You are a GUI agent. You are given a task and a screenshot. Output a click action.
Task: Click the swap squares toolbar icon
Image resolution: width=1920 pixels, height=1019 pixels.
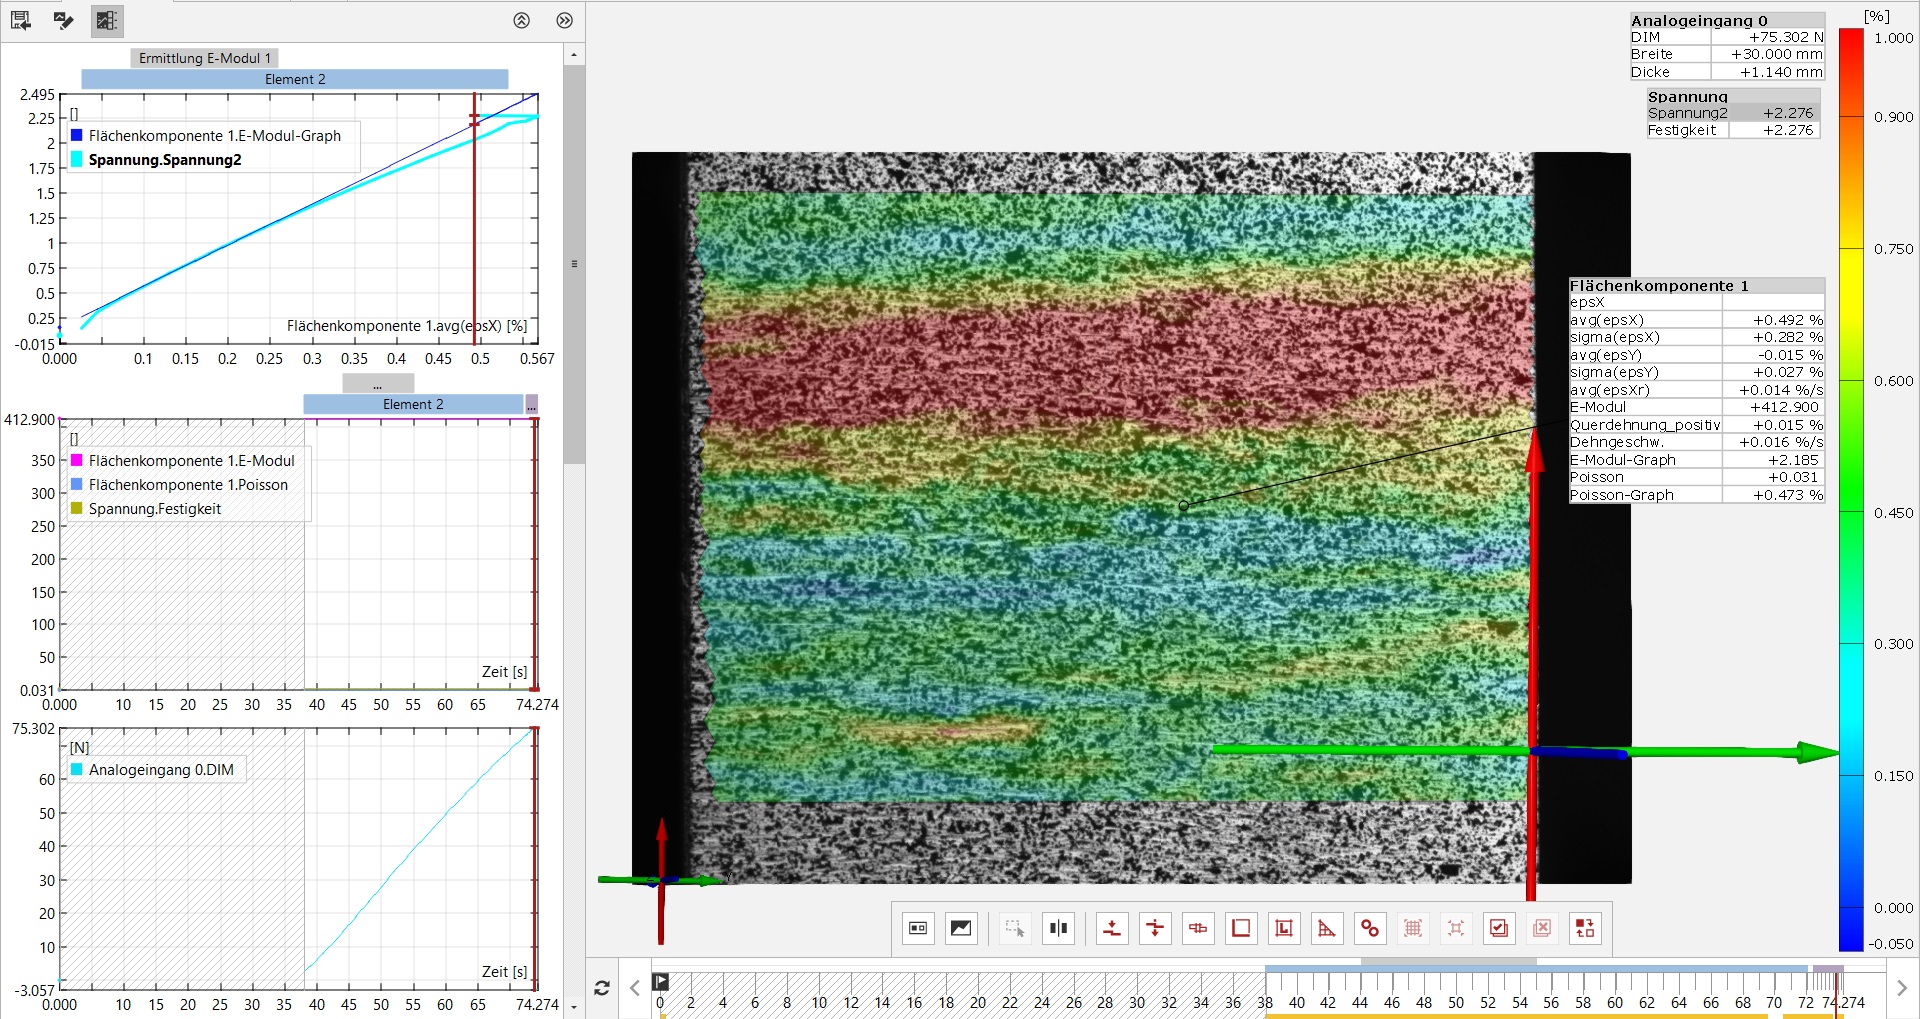(x=1585, y=928)
